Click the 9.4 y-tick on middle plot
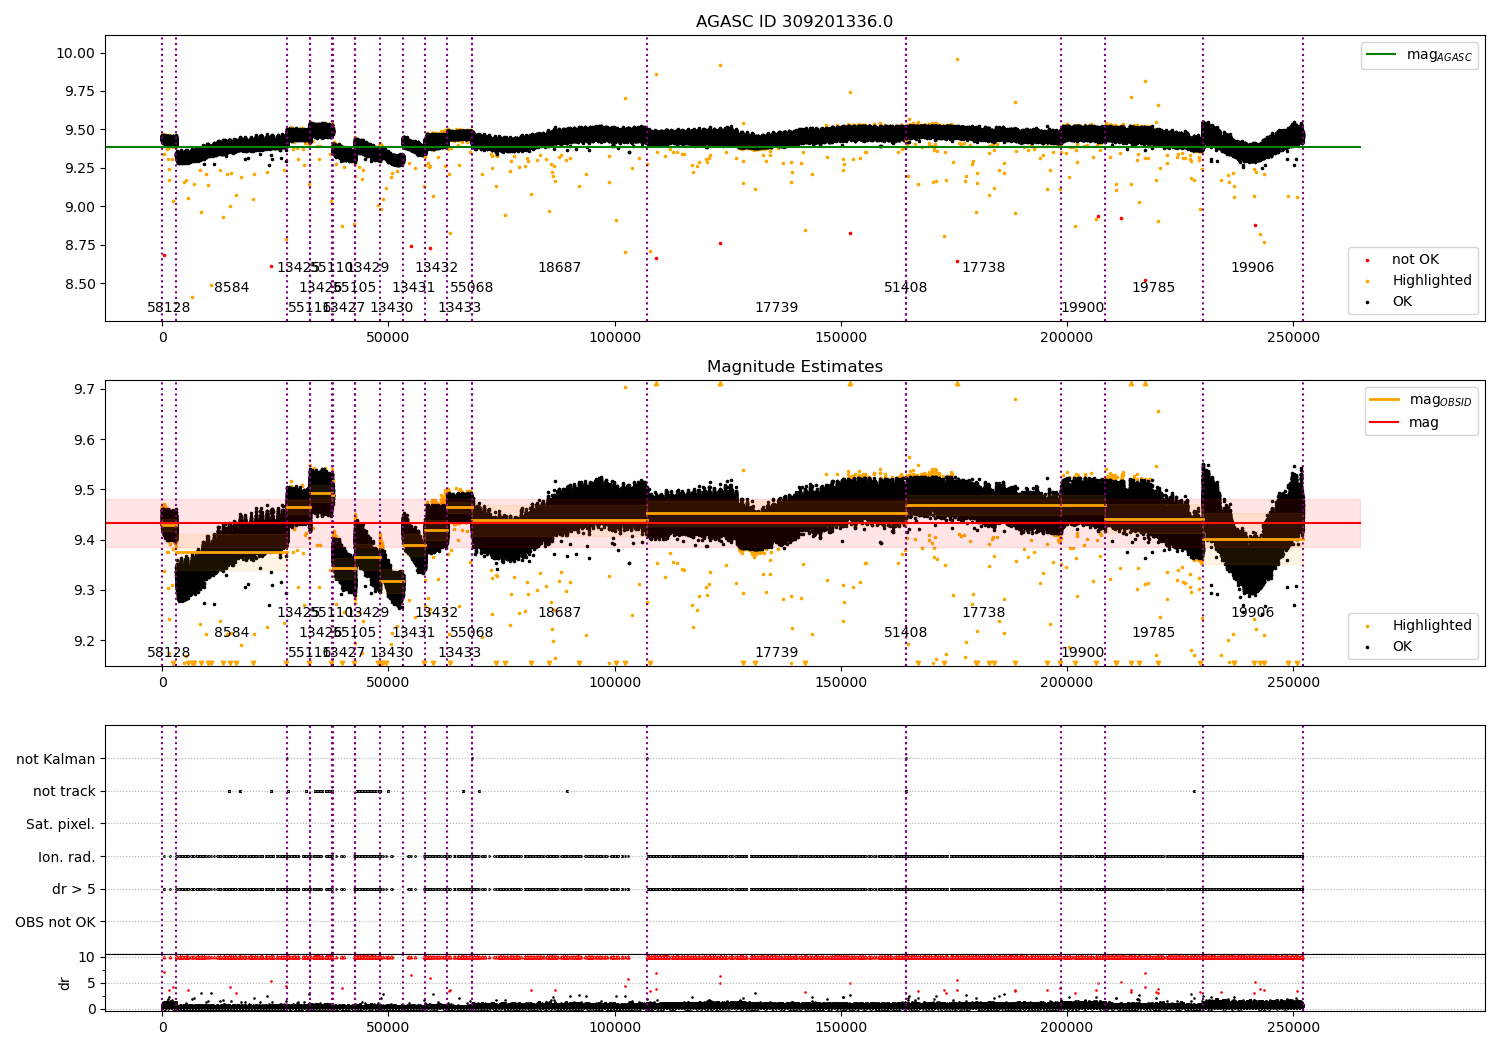The width and height of the screenshot is (1500, 1050). [84, 540]
